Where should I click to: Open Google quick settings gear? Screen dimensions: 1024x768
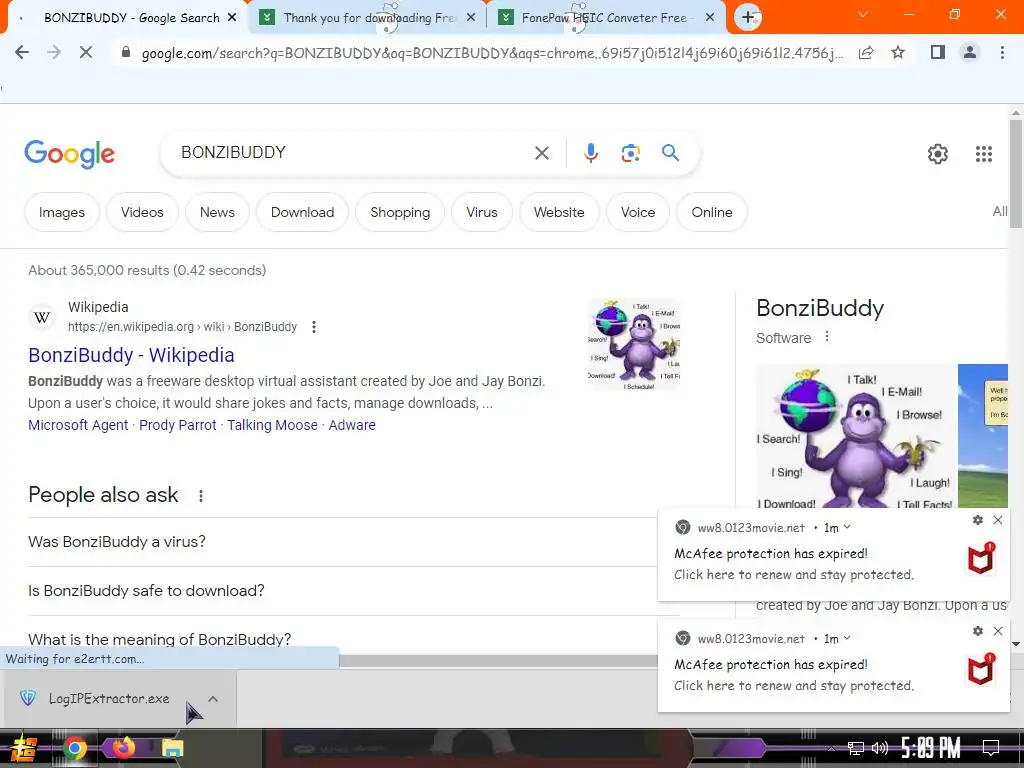tap(938, 153)
